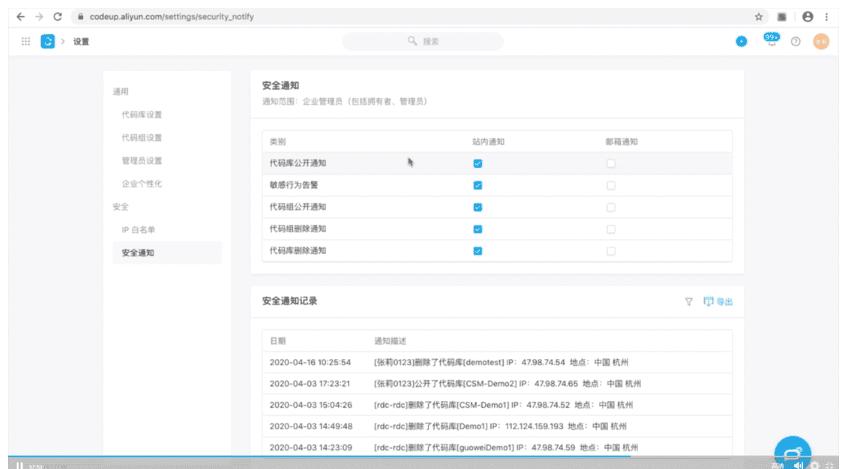
Task: Click the CSM-Demo2 public notification description
Action: [507, 384]
